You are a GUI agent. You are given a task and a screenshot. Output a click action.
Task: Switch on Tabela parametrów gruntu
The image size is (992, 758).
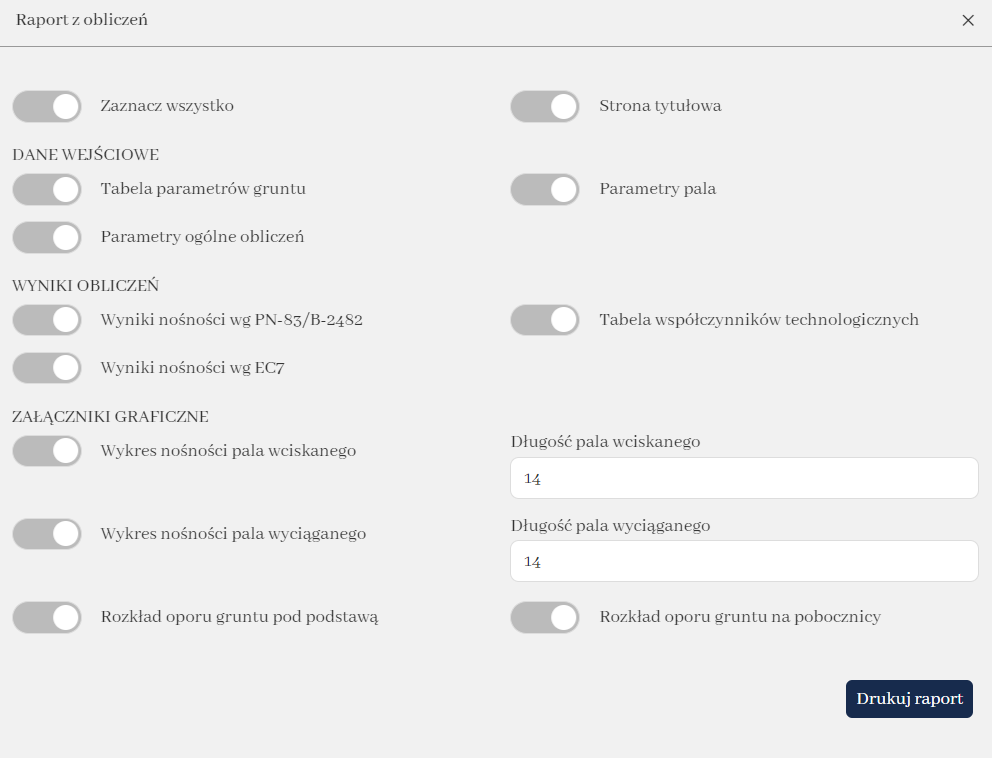pos(47,189)
